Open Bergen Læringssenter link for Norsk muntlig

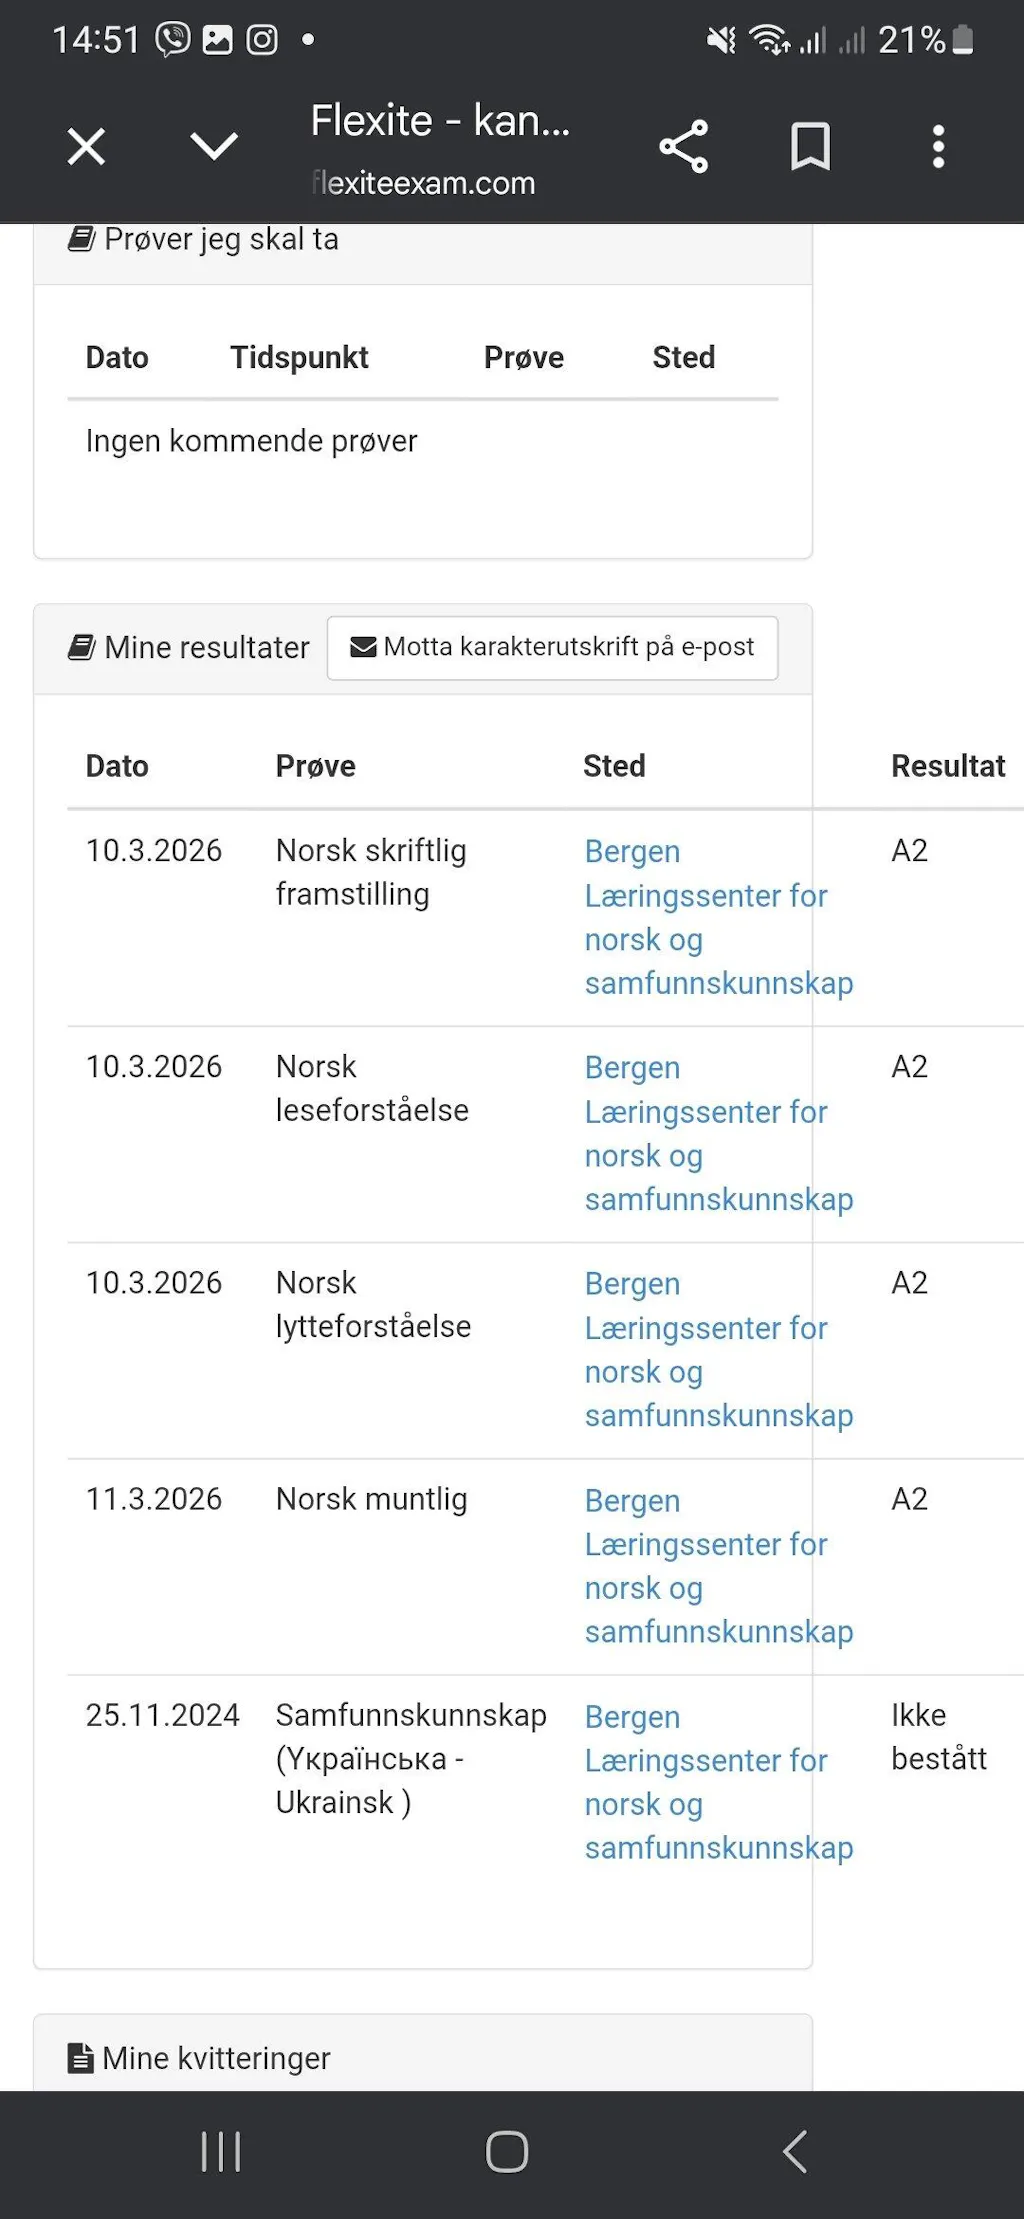706,1565
